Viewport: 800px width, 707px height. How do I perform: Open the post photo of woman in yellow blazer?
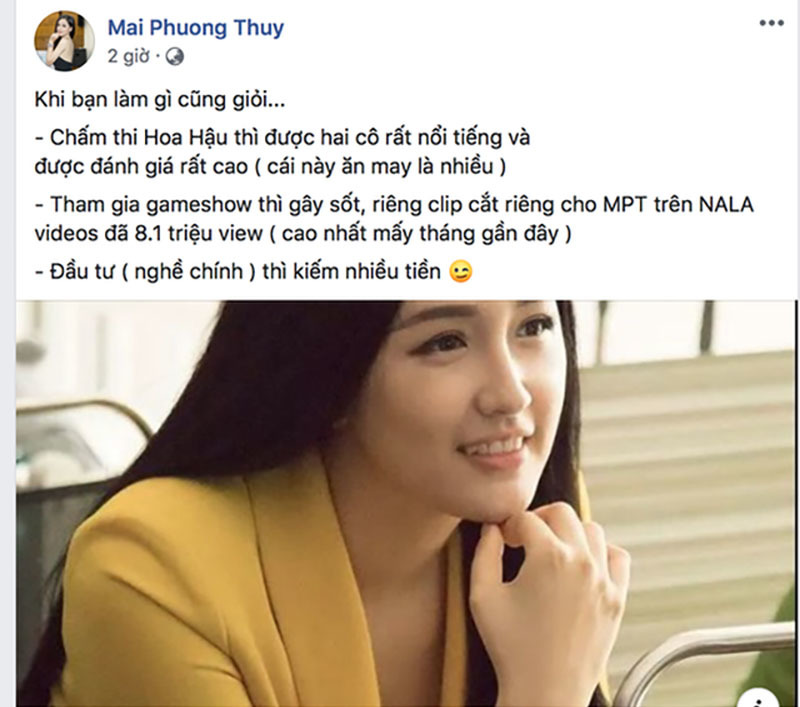[x=406, y=503]
